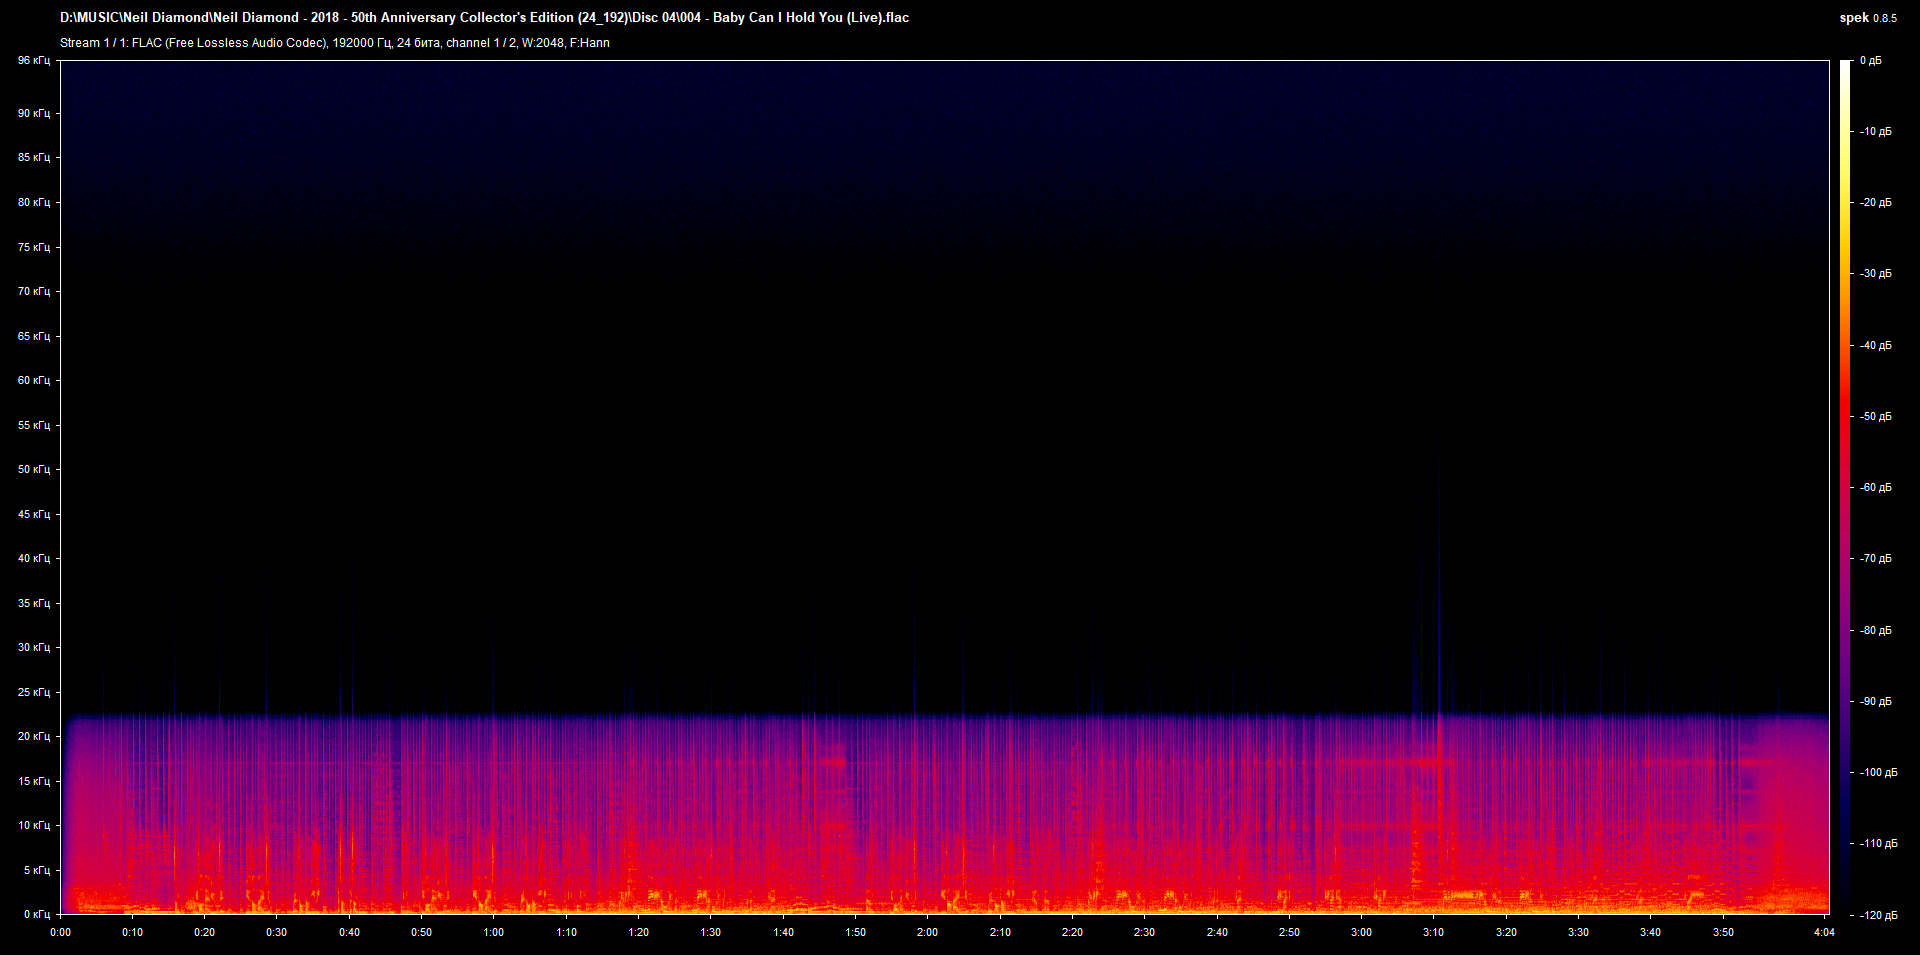Select the 0:00 time marker
Image resolution: width=1920 pixels, height=955 pixels.
[x=60, y=933]
